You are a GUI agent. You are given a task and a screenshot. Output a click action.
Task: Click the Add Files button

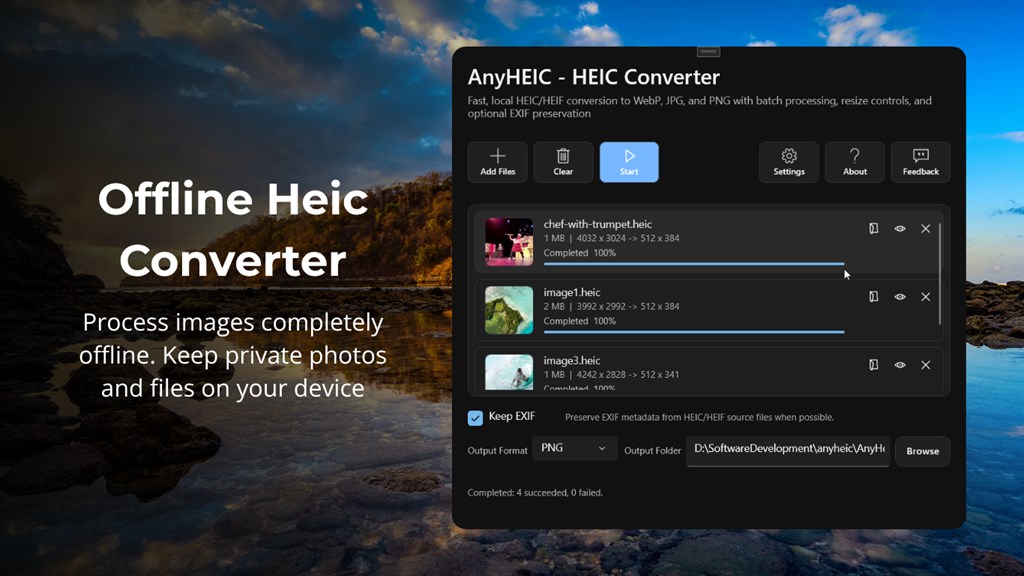point(498,162)
